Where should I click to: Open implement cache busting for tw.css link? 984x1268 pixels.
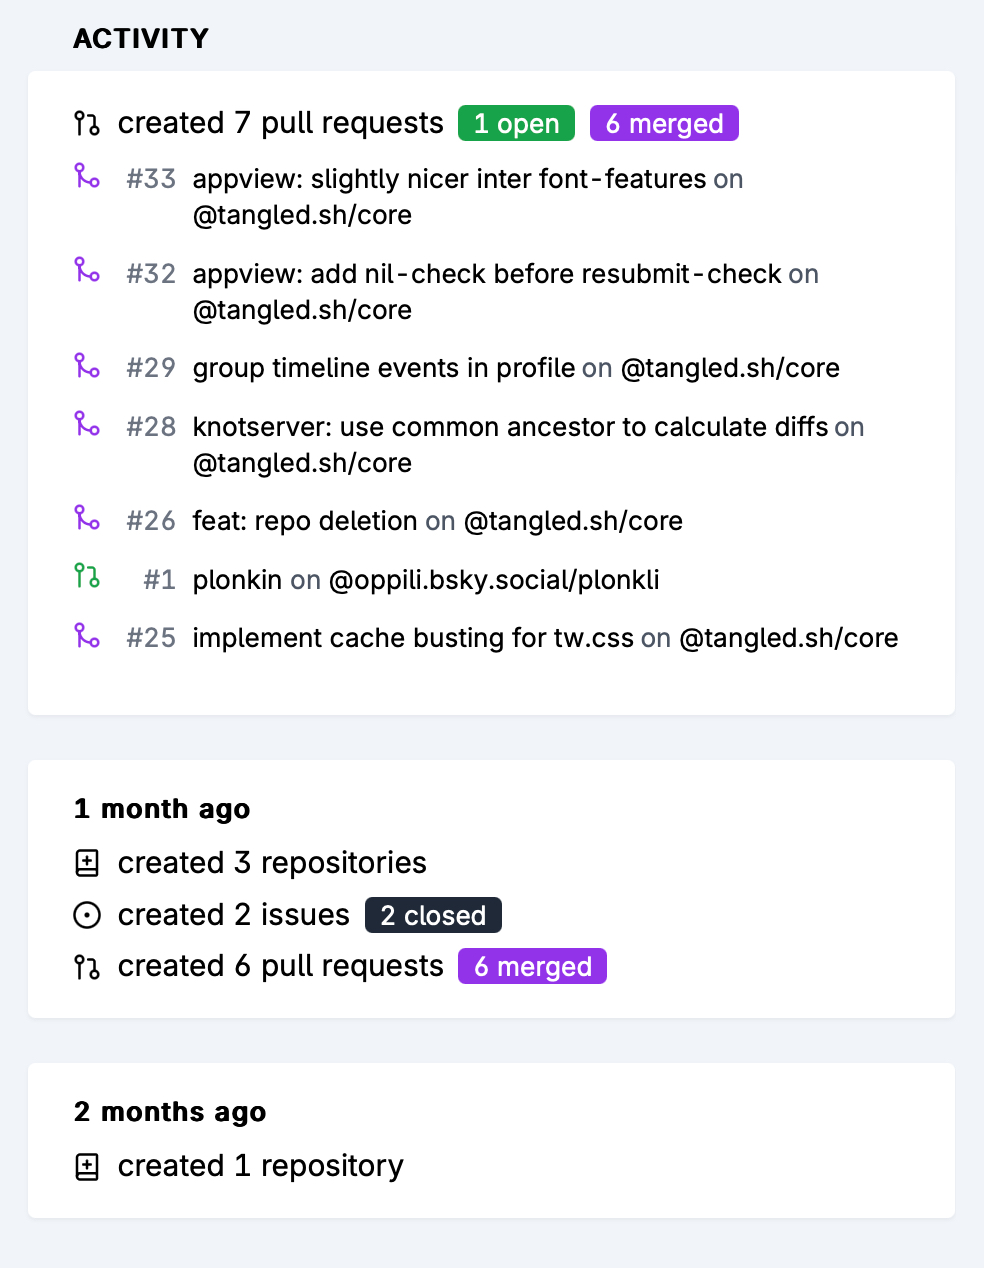pos(413,638)
